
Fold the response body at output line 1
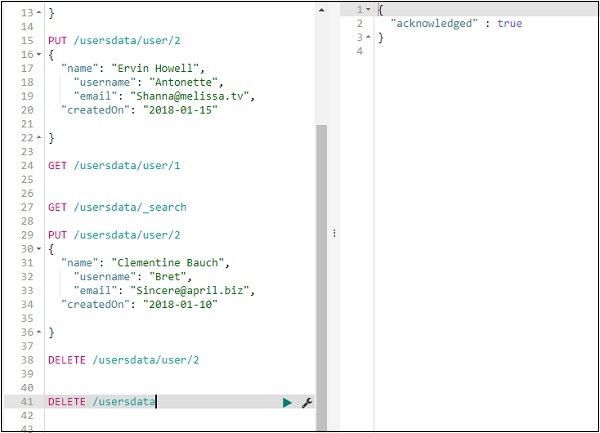(x=369, y=9)
